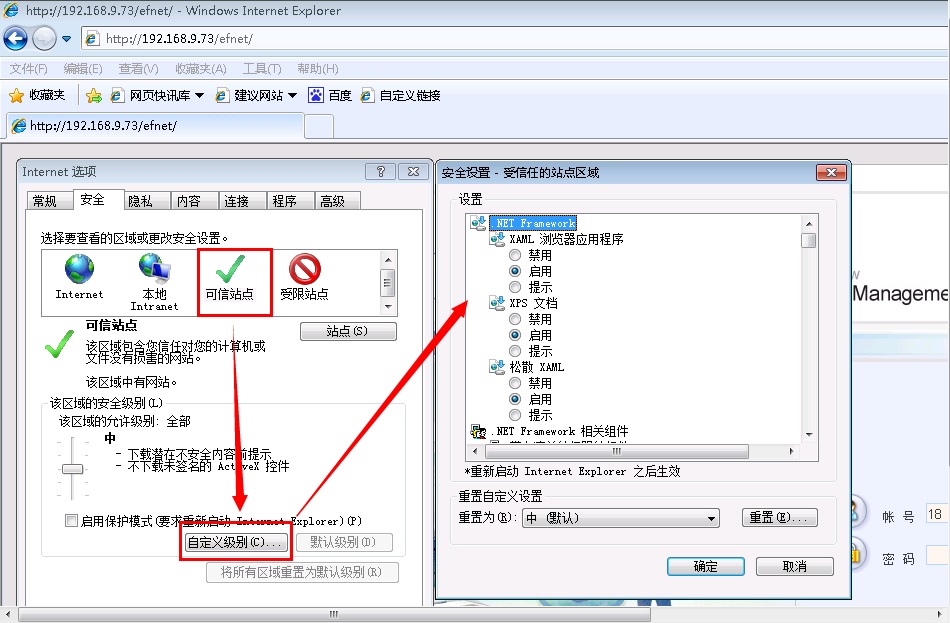Expand the 建议网站 dropdown arrow

[292, 96]
